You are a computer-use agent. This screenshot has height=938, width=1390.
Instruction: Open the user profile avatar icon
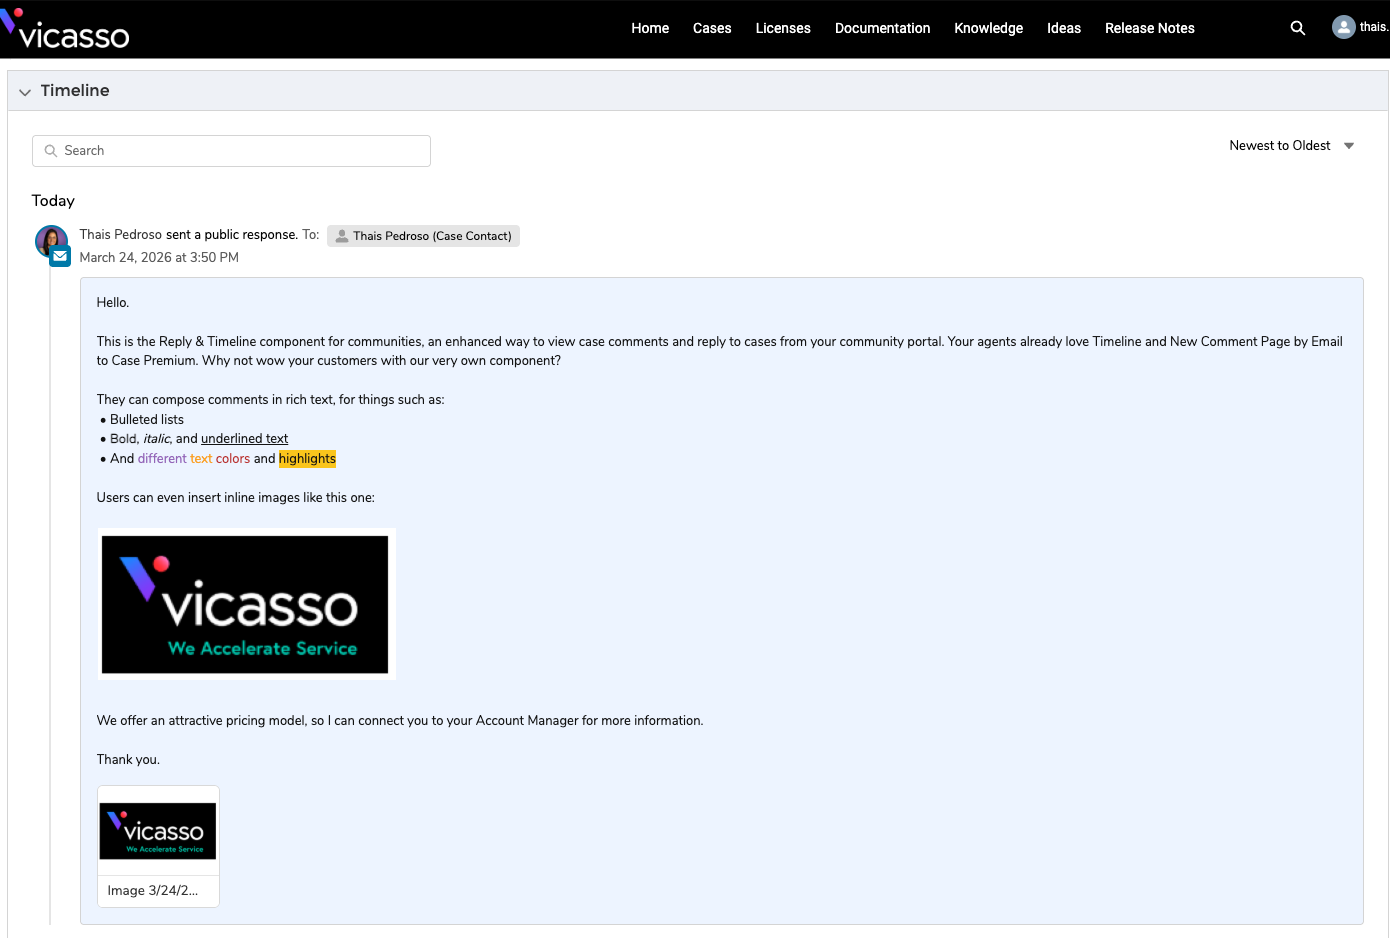click(x=1343, y=27)
